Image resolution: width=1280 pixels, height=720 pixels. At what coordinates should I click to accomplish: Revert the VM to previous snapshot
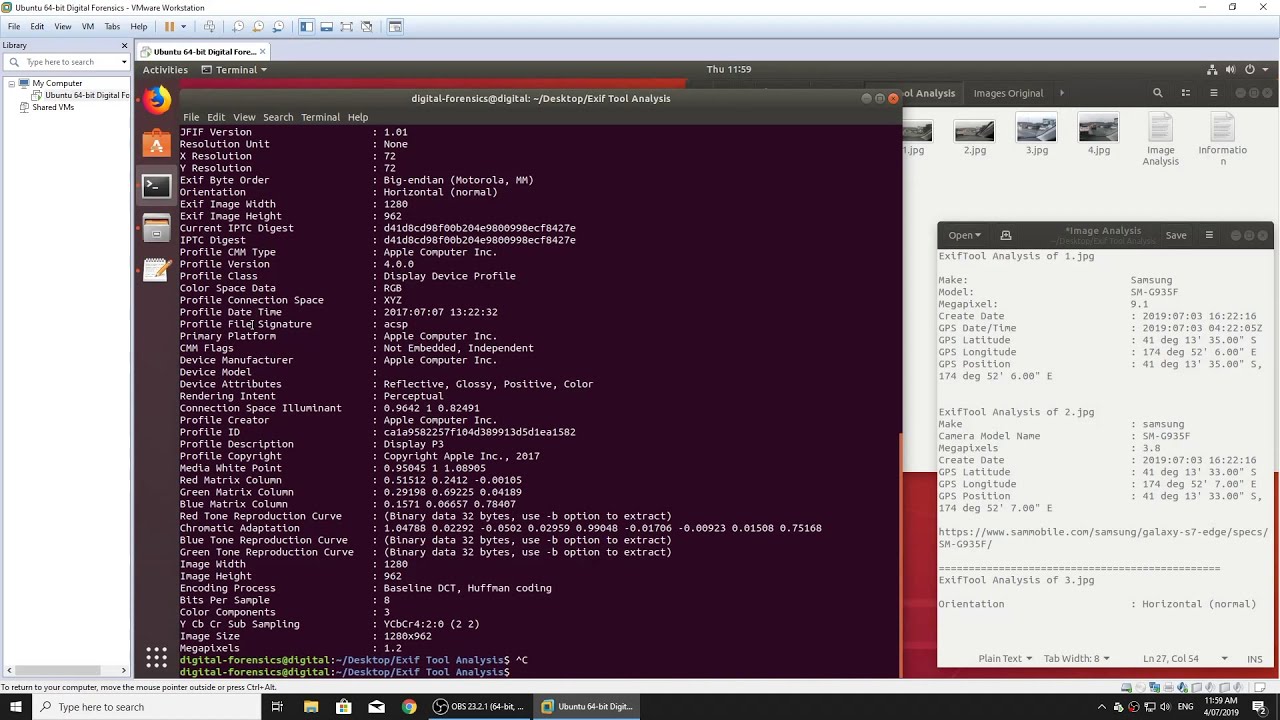258,27
